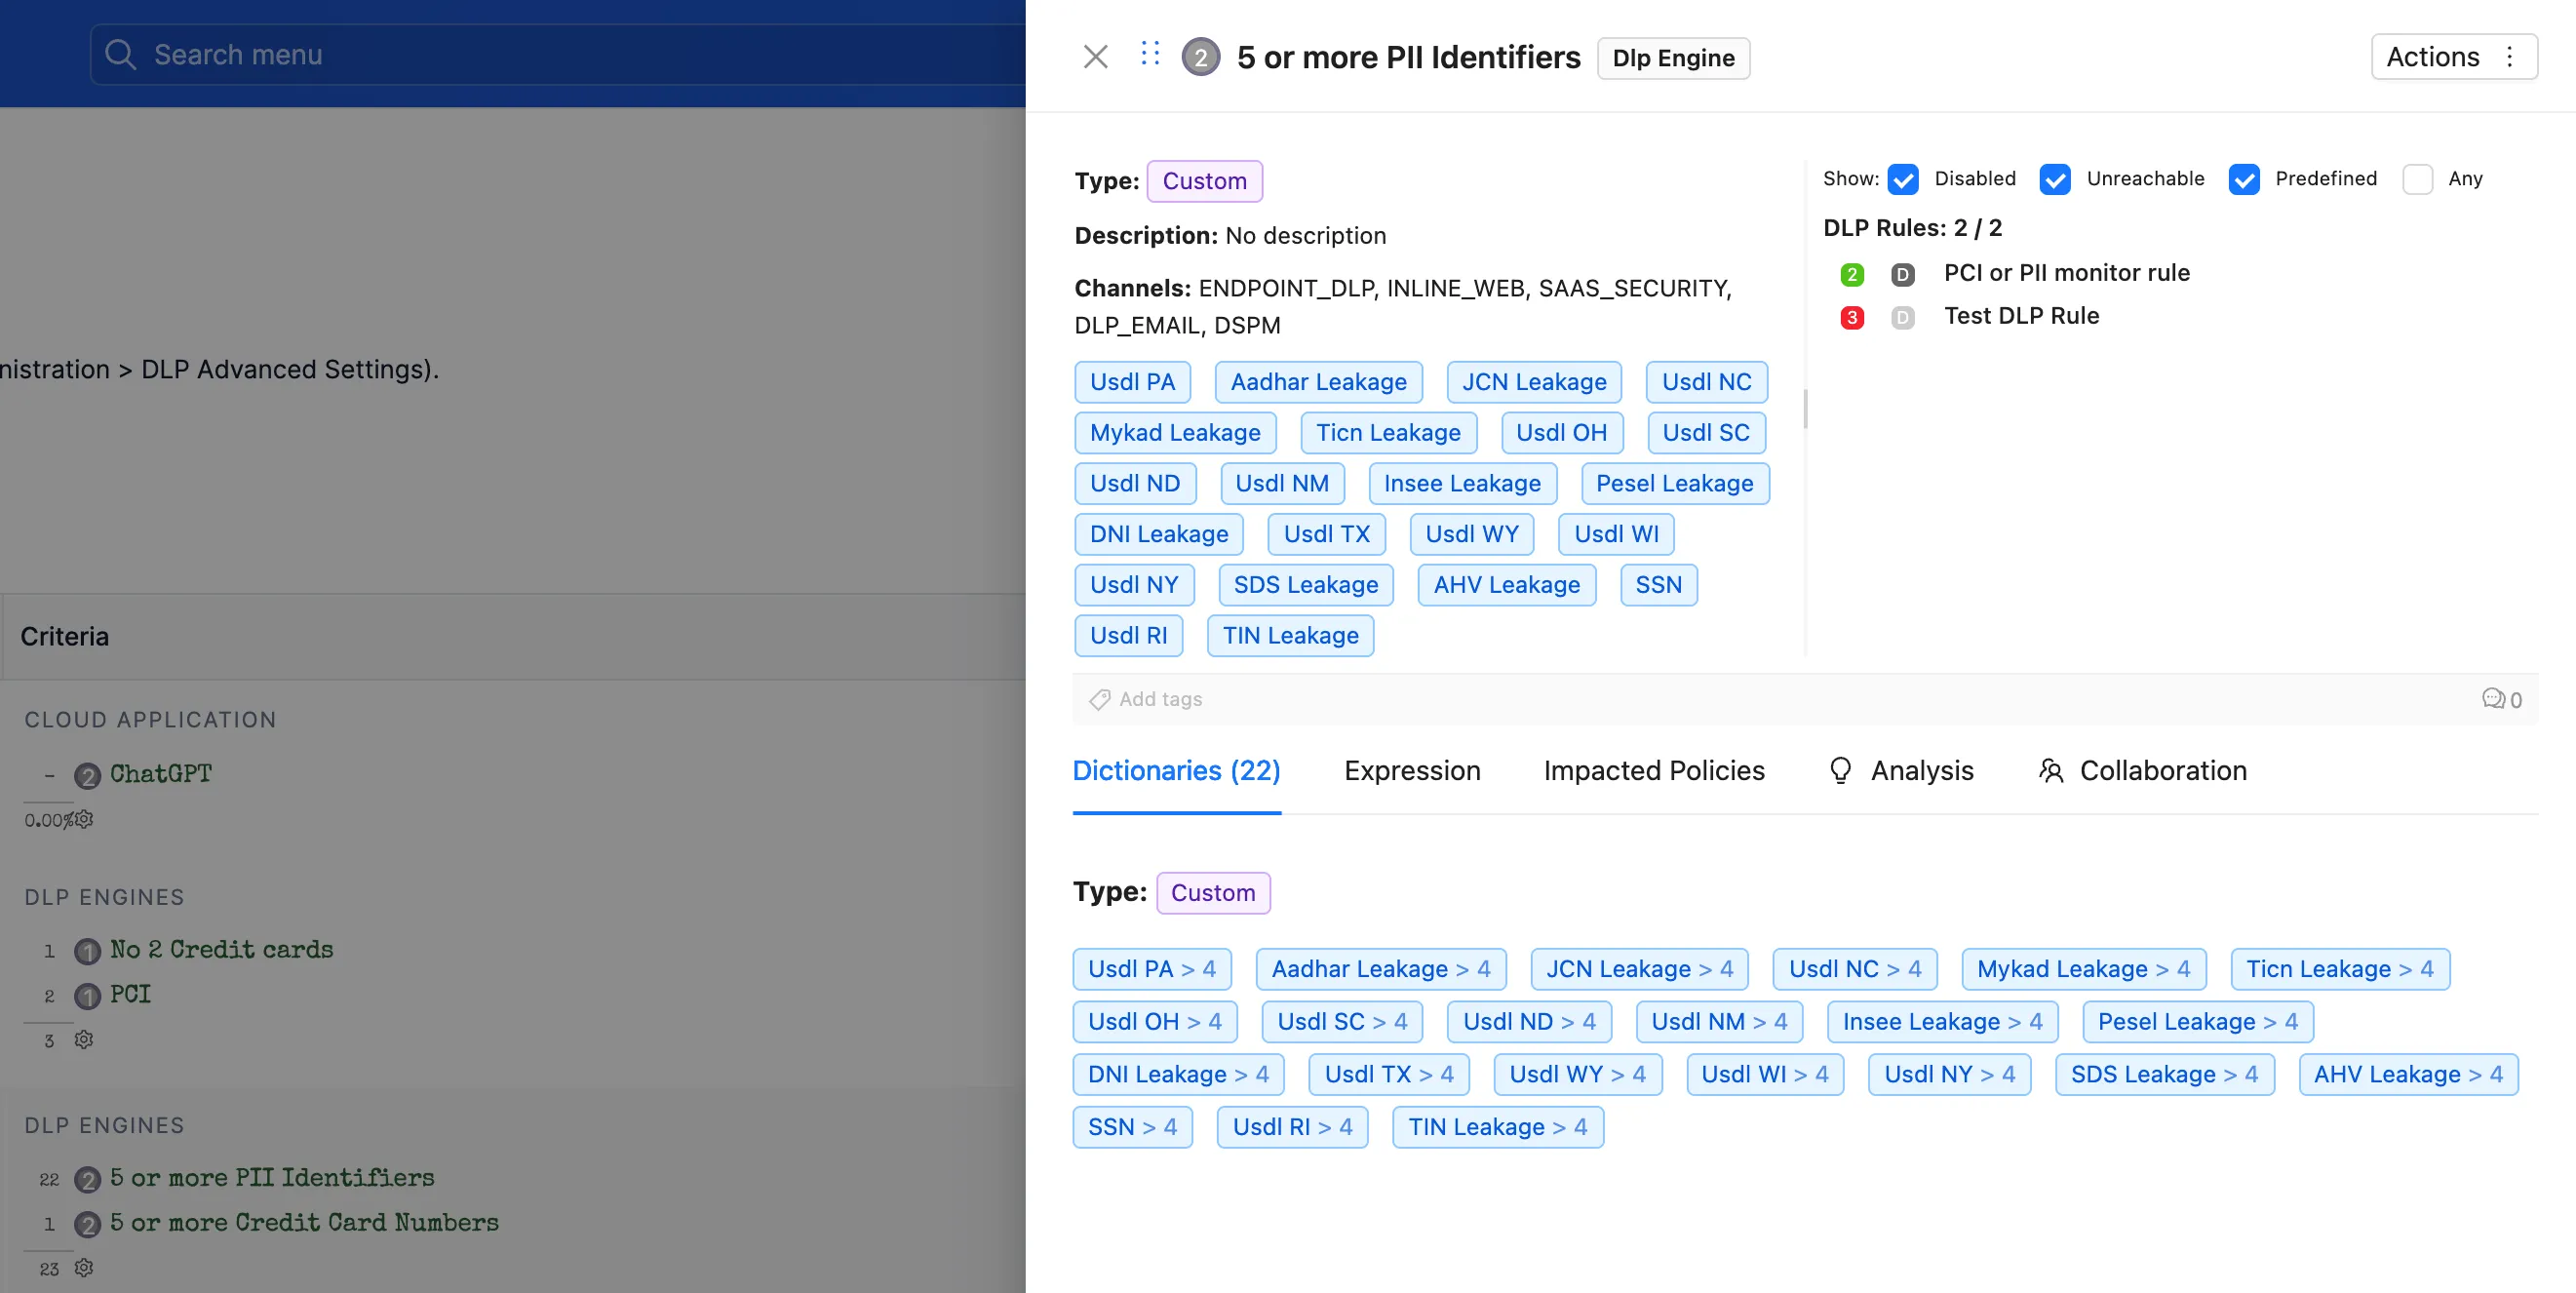This screenshot has height=1293, width=2576.
Task: Select 5 or more Credit Card Numbers row
Action: 304,1223
